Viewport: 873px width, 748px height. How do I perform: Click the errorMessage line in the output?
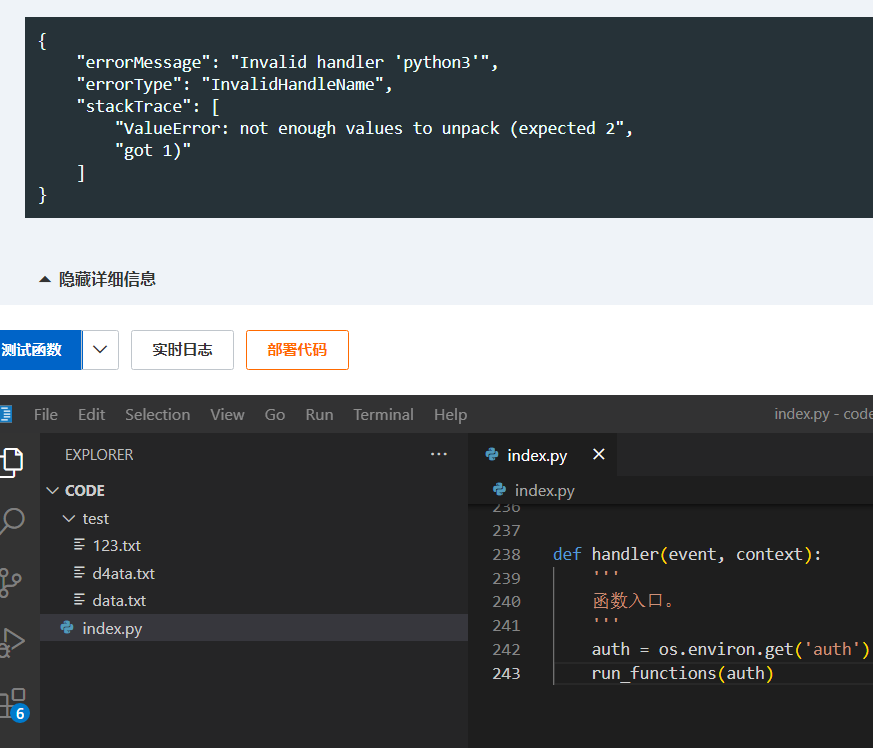(287, 62)
